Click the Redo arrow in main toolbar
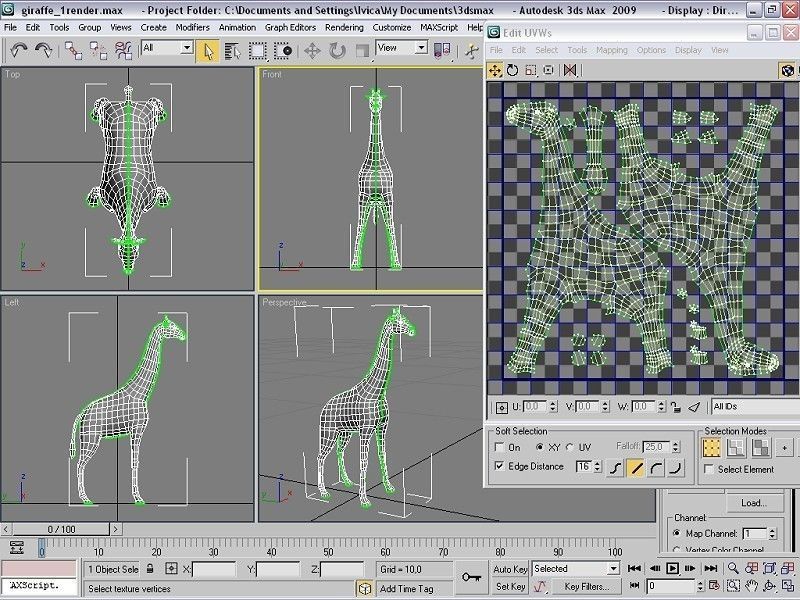The height and width of the screenshot is (600, 800). [x=44, y=51]
